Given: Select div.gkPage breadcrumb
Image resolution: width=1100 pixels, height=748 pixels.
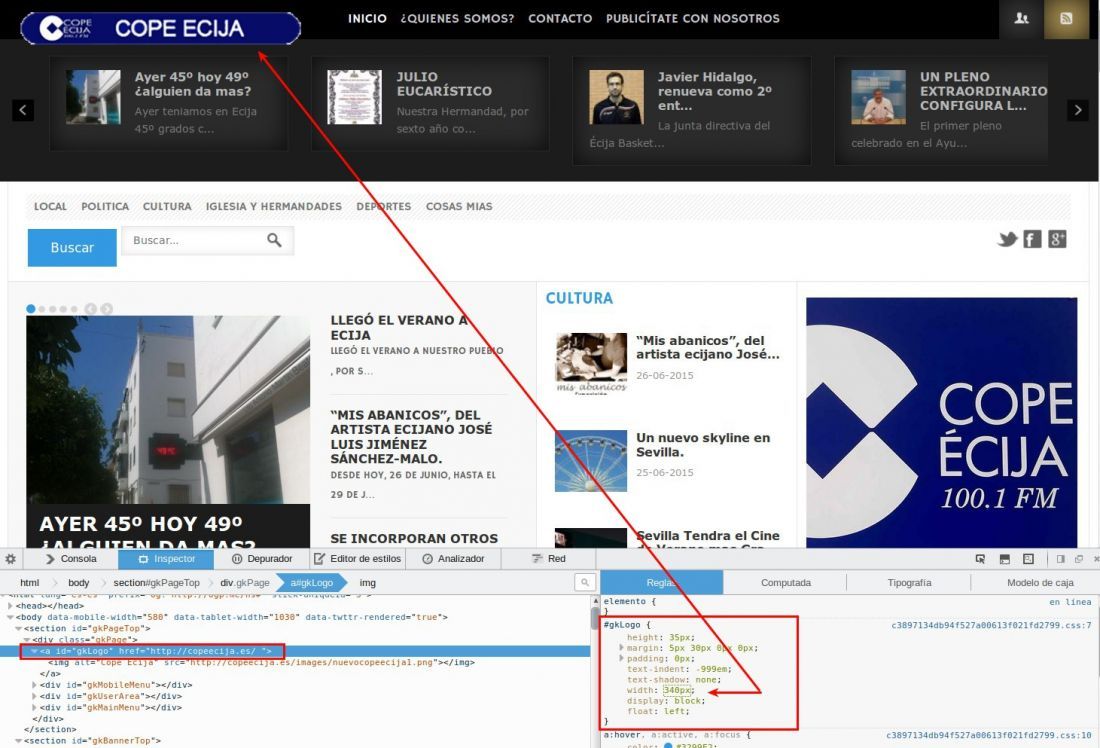Looking at the screenshot, I should [x=245, y=582].
